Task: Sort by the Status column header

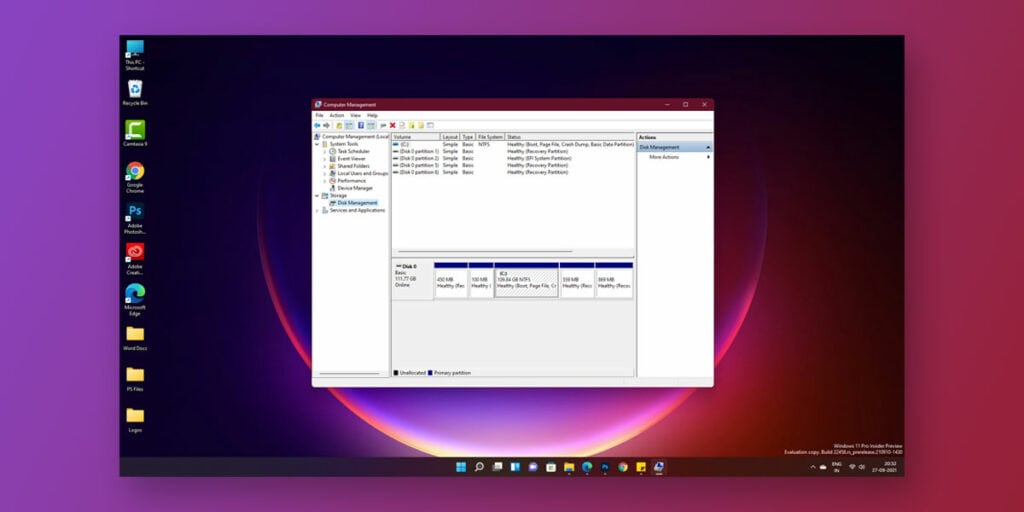Action: coord(569,137)
